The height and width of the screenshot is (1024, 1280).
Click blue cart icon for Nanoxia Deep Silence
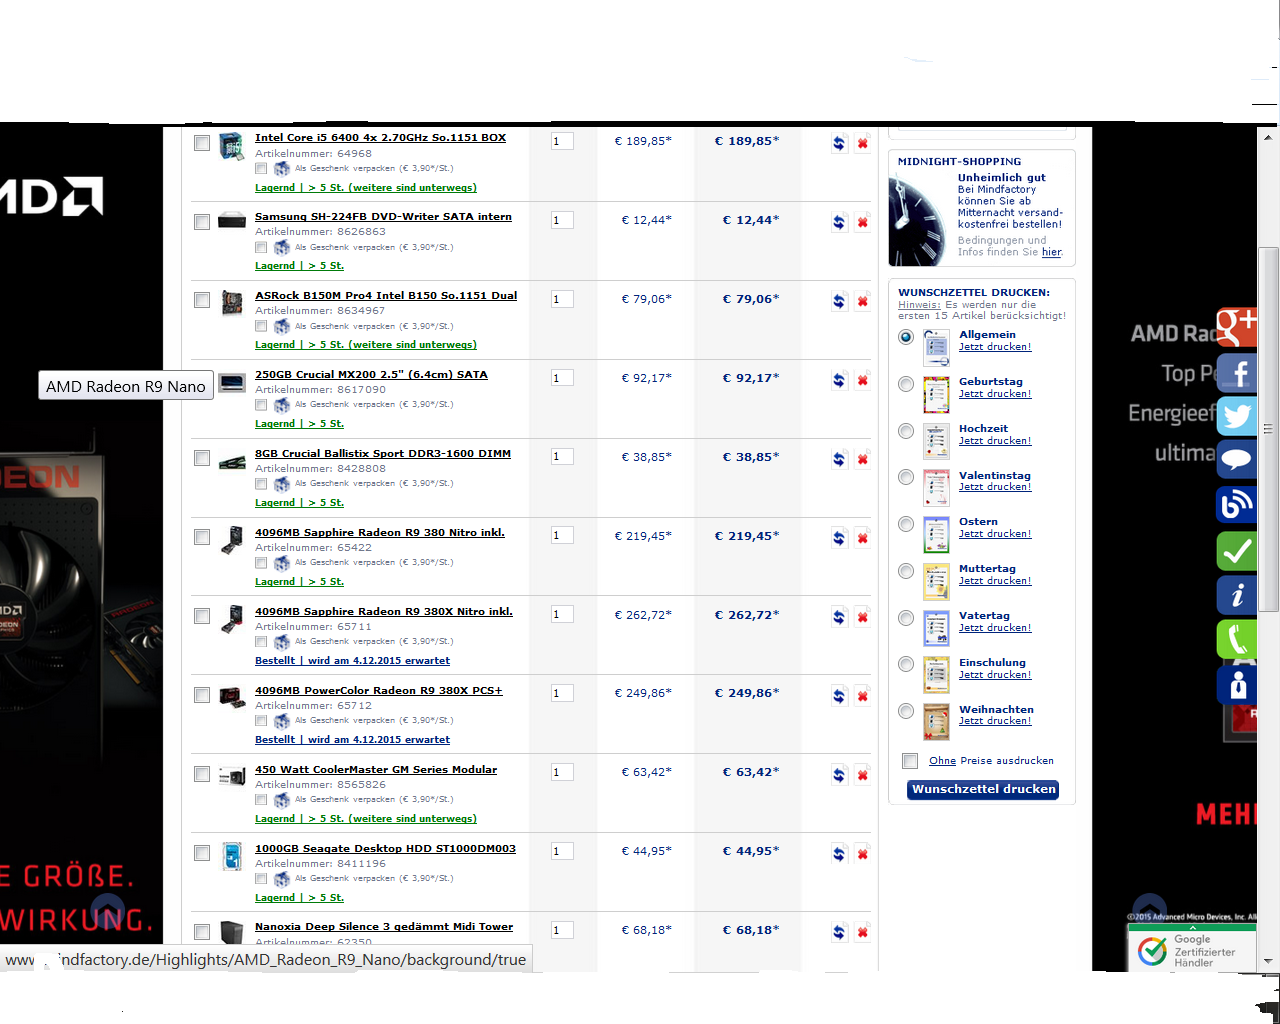click(839, 932)
